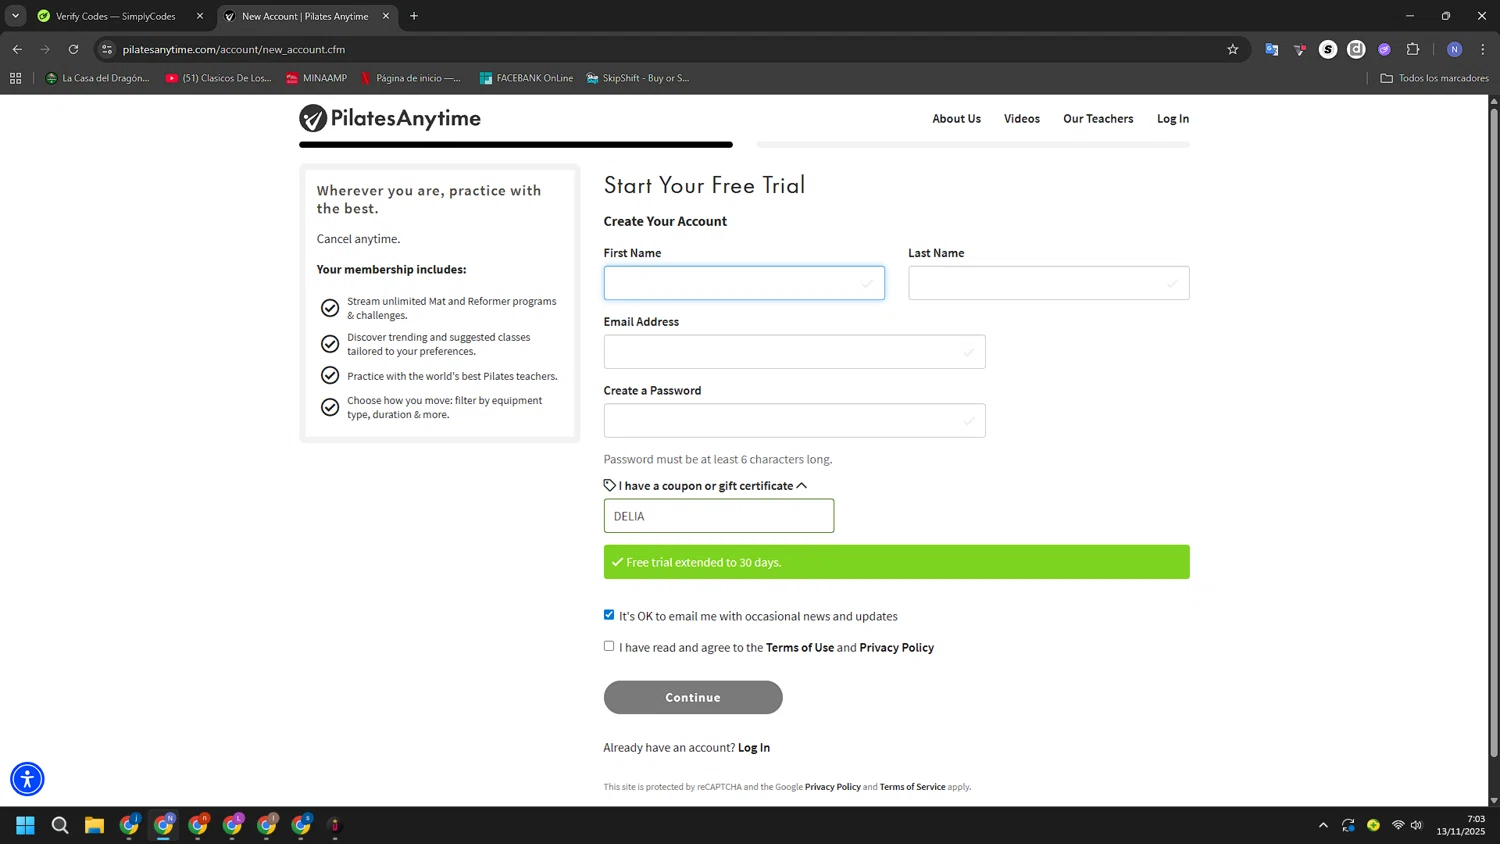Open the Página de inicio Netflix bookmark
The image size is (1500, 844).
click(x=410, y=78)
